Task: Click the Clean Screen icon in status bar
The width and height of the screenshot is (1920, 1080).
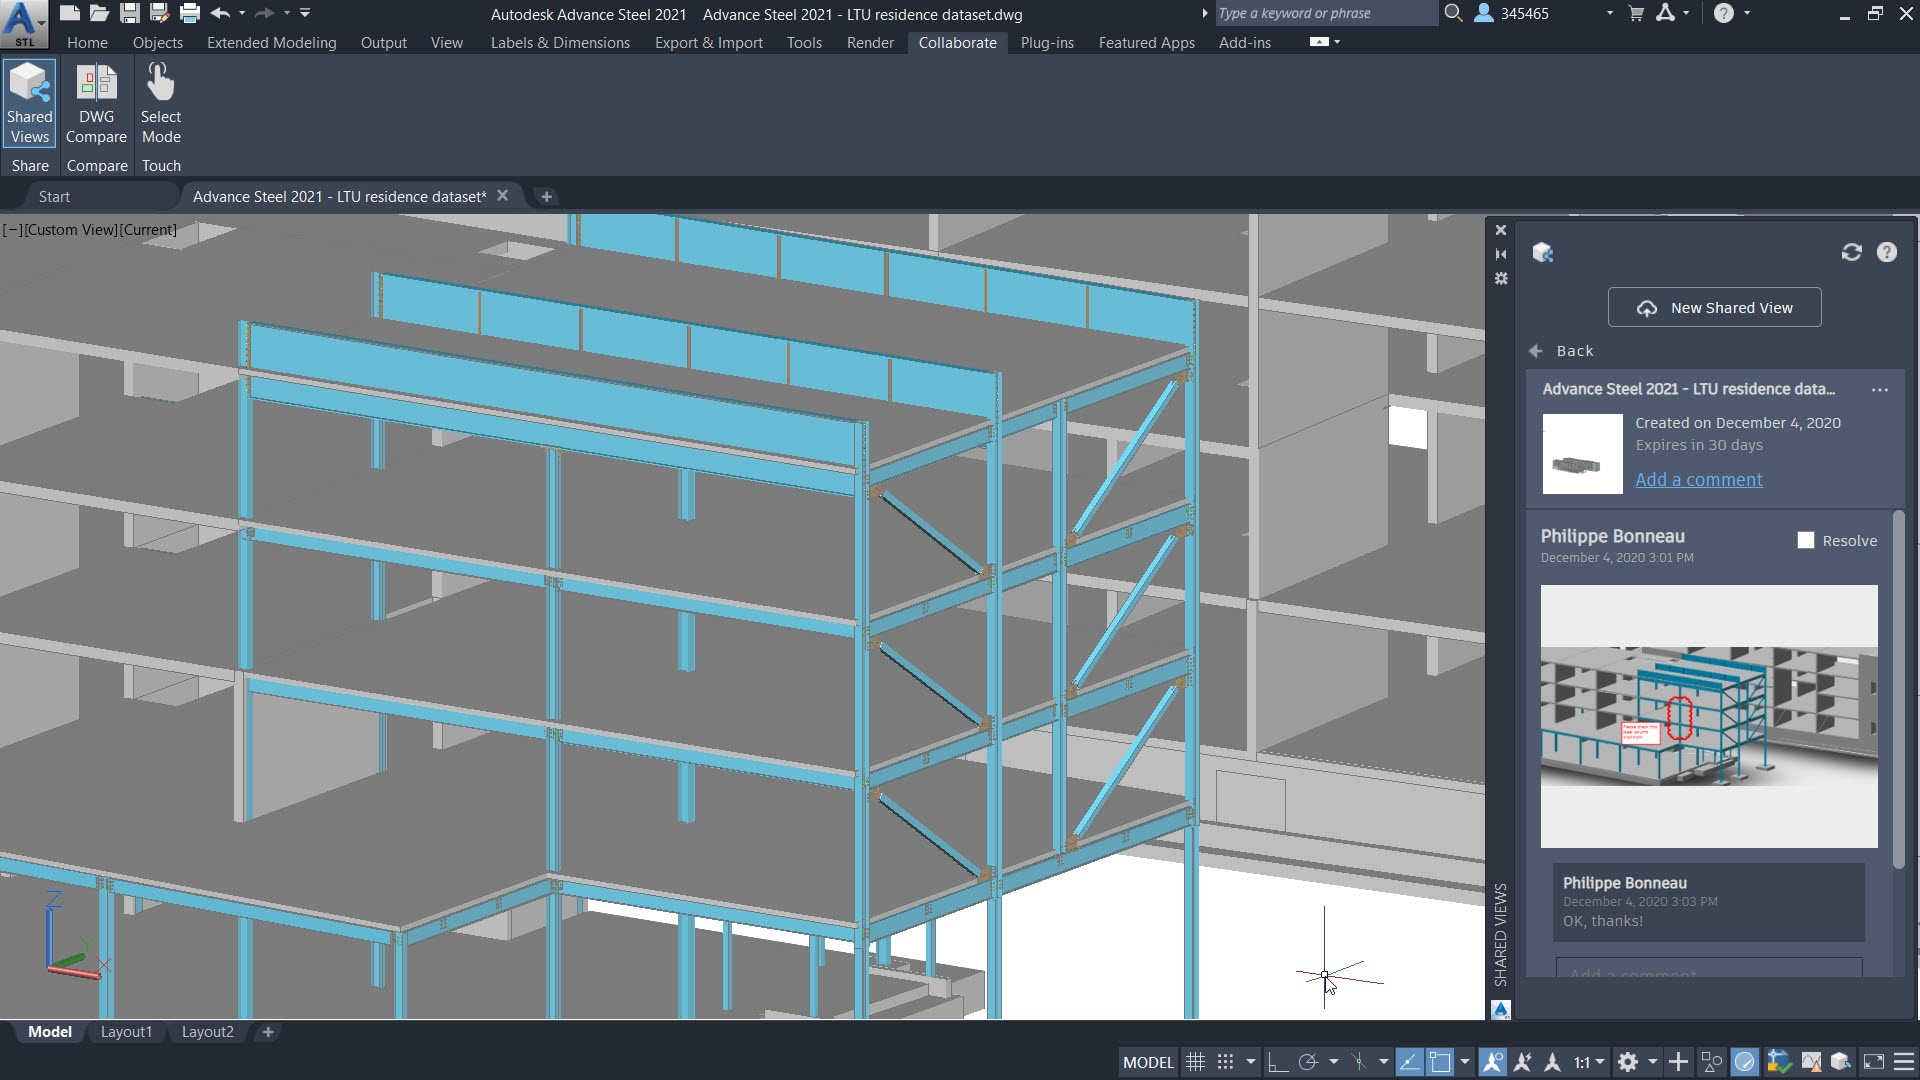Action: [1874, 1062]
